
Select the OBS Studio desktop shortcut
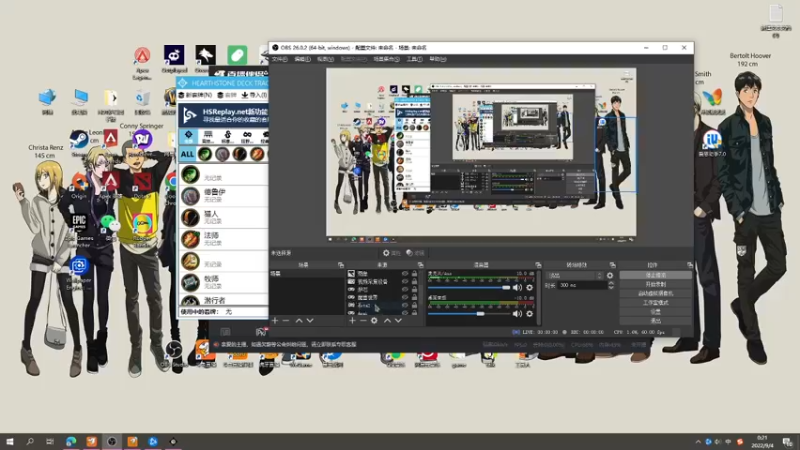point(173,354)
